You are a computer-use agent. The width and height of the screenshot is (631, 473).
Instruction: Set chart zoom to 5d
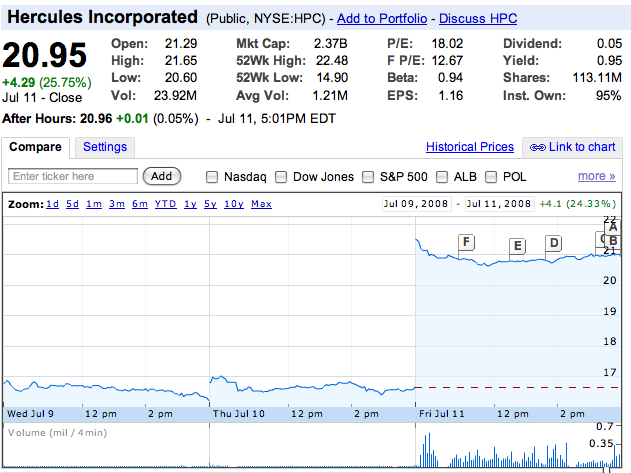tap(72, 204)
